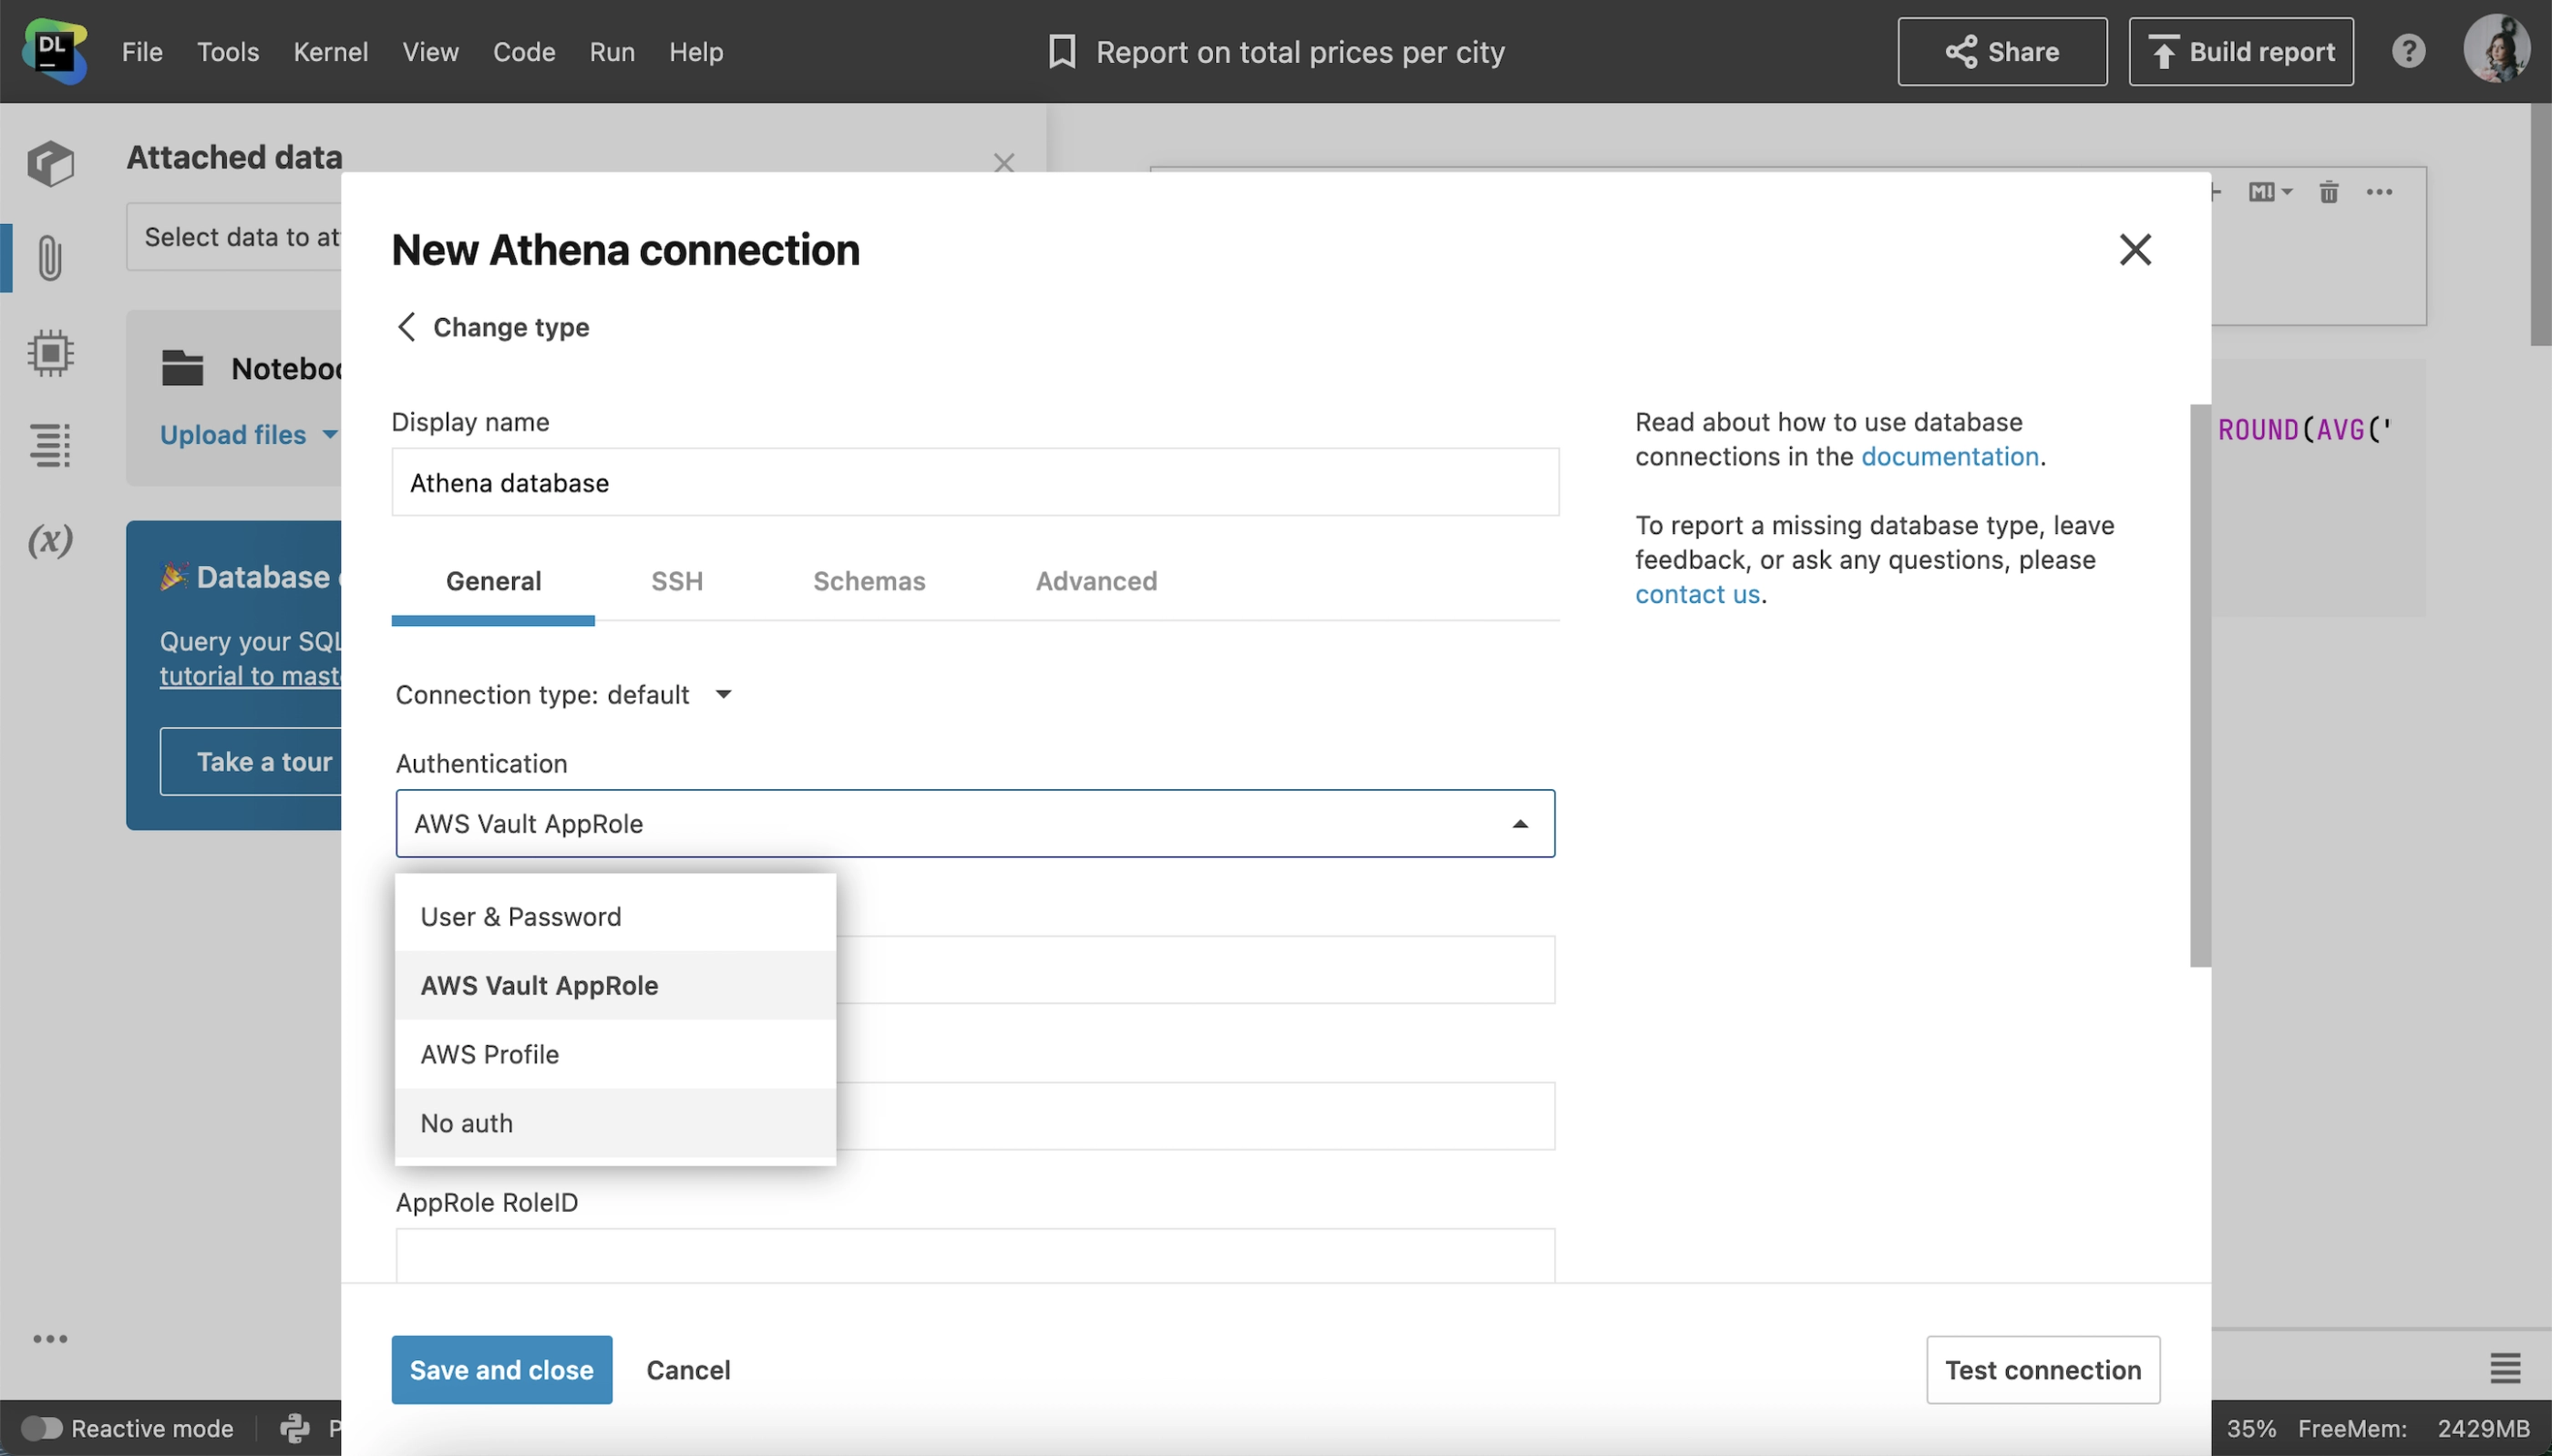Click Save and close button
The image size is (2552, 1456).
pos(501,1369)
